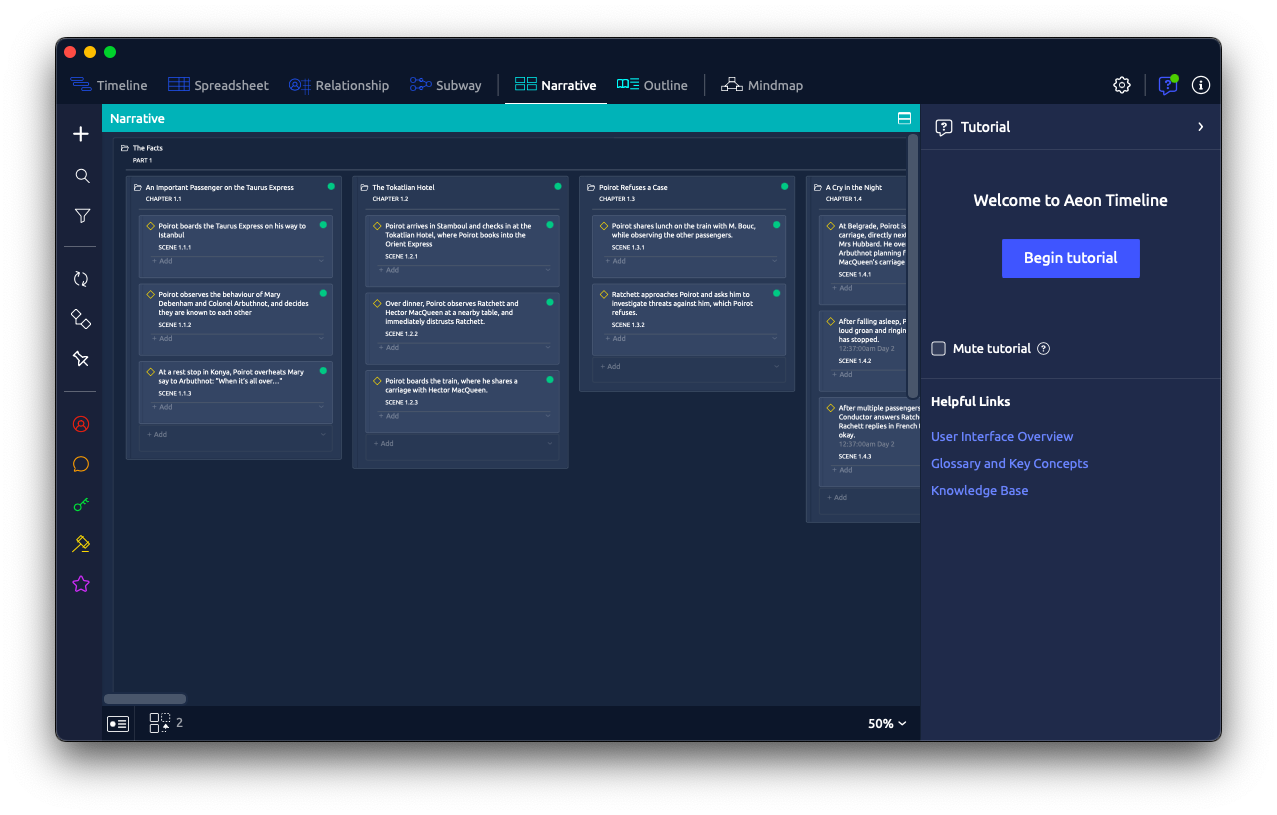
Task: Toggle green status dot on The Tokatlian Hotel
Action: [x=558, y=186]
